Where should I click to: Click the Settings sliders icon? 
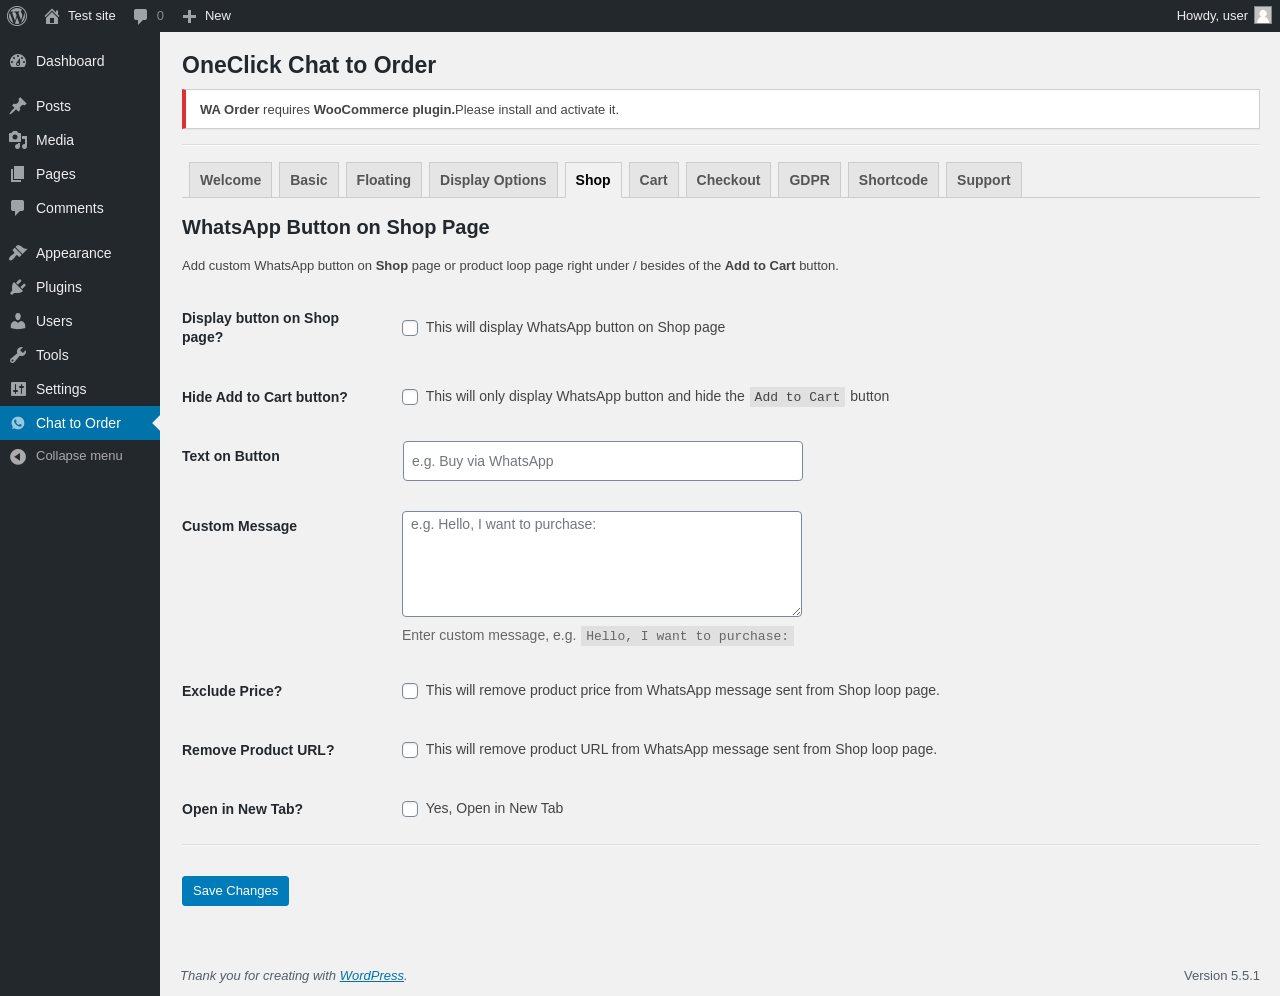(18, 389)
